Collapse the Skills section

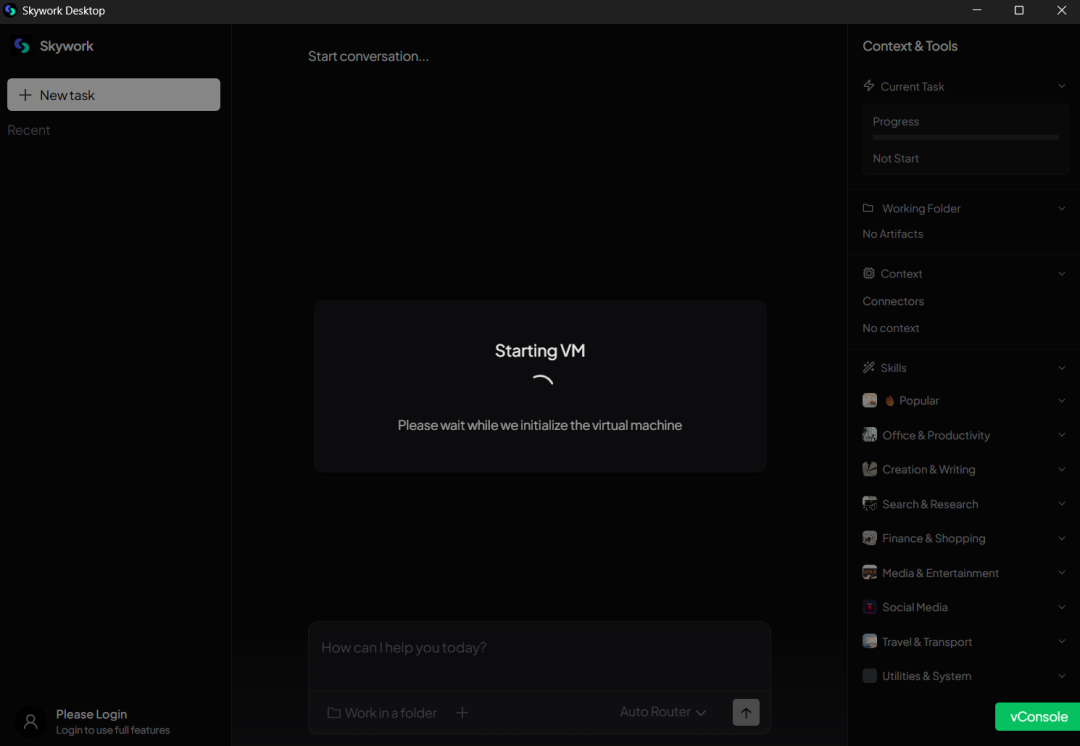pos(1061,368)
